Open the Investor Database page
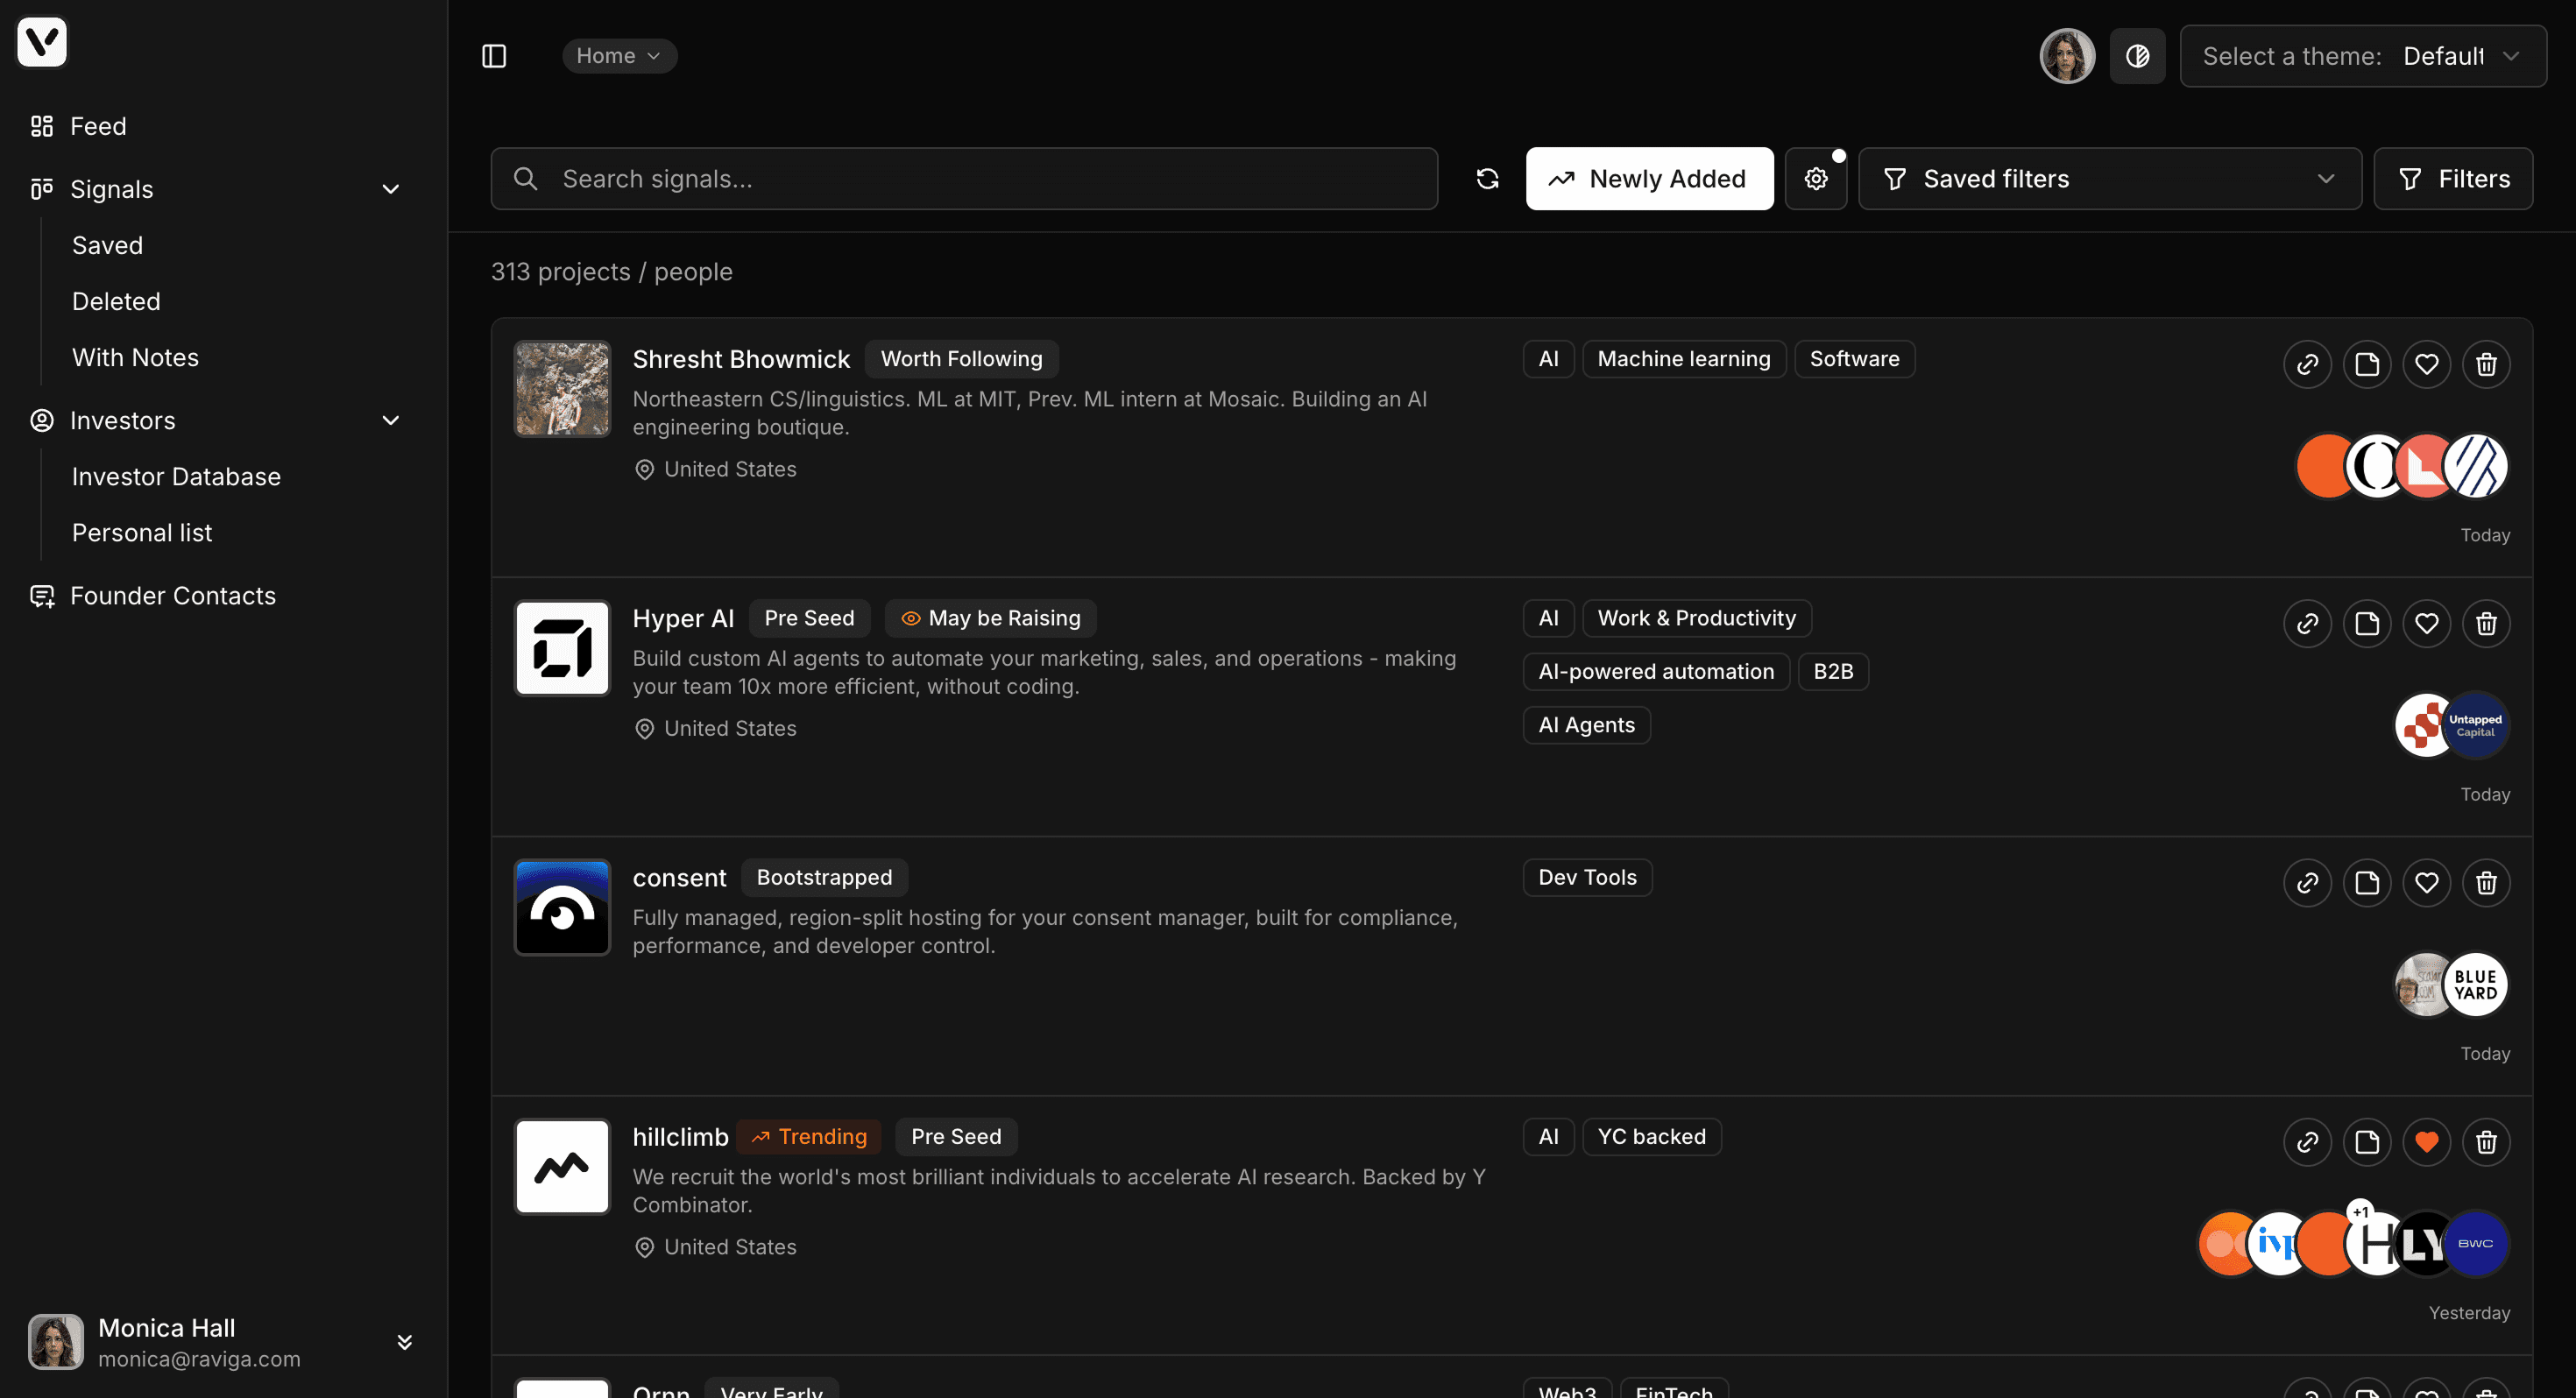The height and width of the screenshot is (1398, 2576). [176, 476]
